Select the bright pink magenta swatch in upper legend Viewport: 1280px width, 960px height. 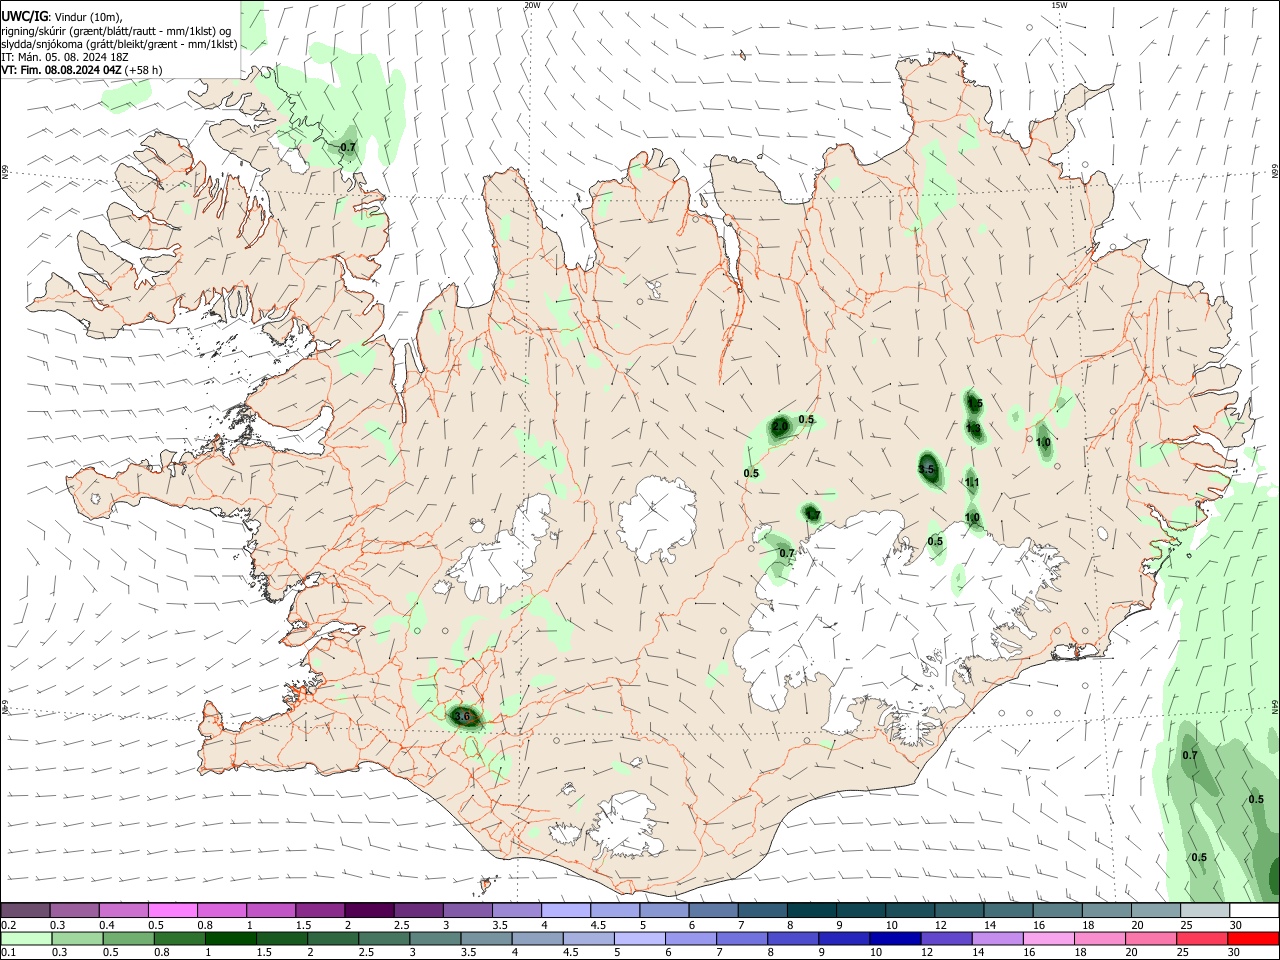click(173, 911)
